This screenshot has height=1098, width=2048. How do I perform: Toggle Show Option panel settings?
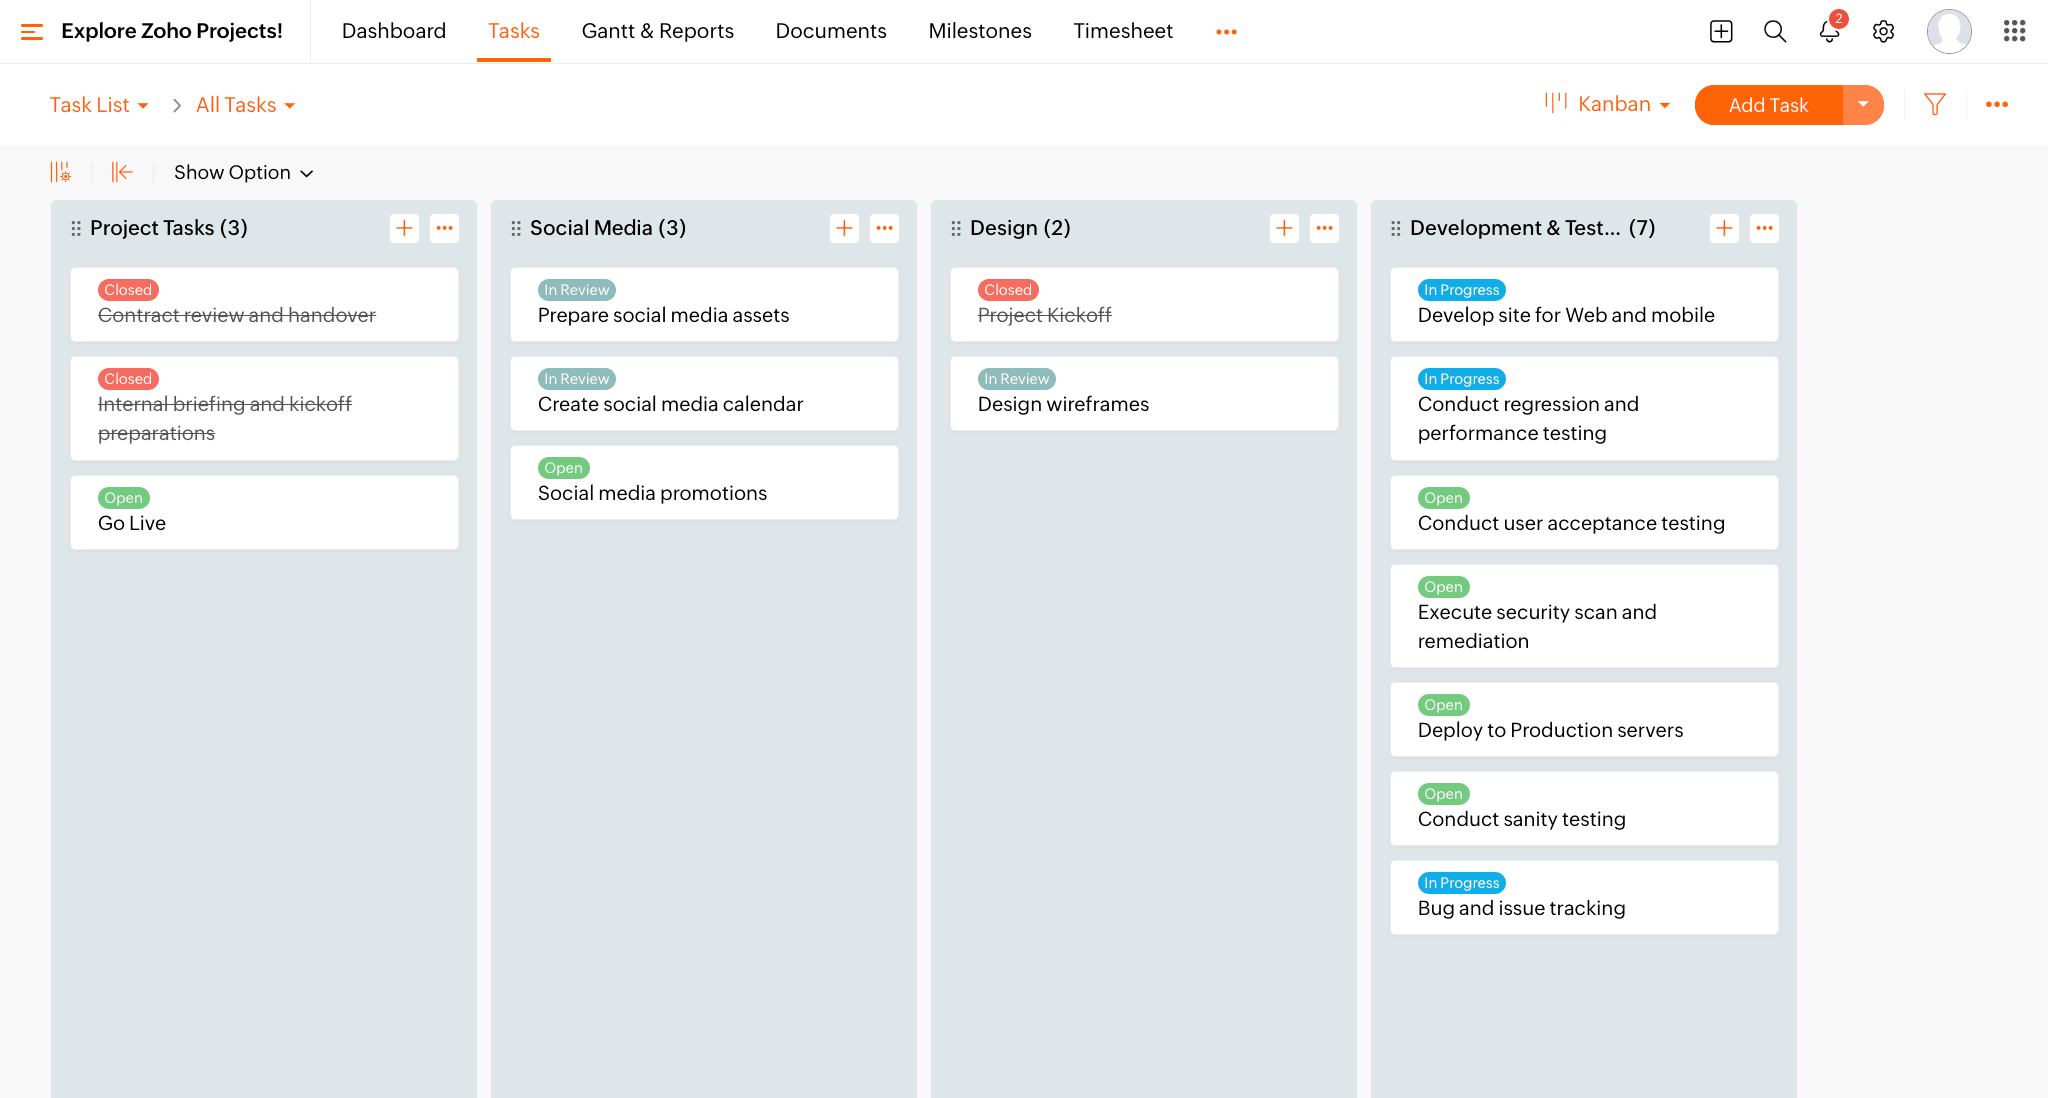pyautogui.click(x=242, y=172)
